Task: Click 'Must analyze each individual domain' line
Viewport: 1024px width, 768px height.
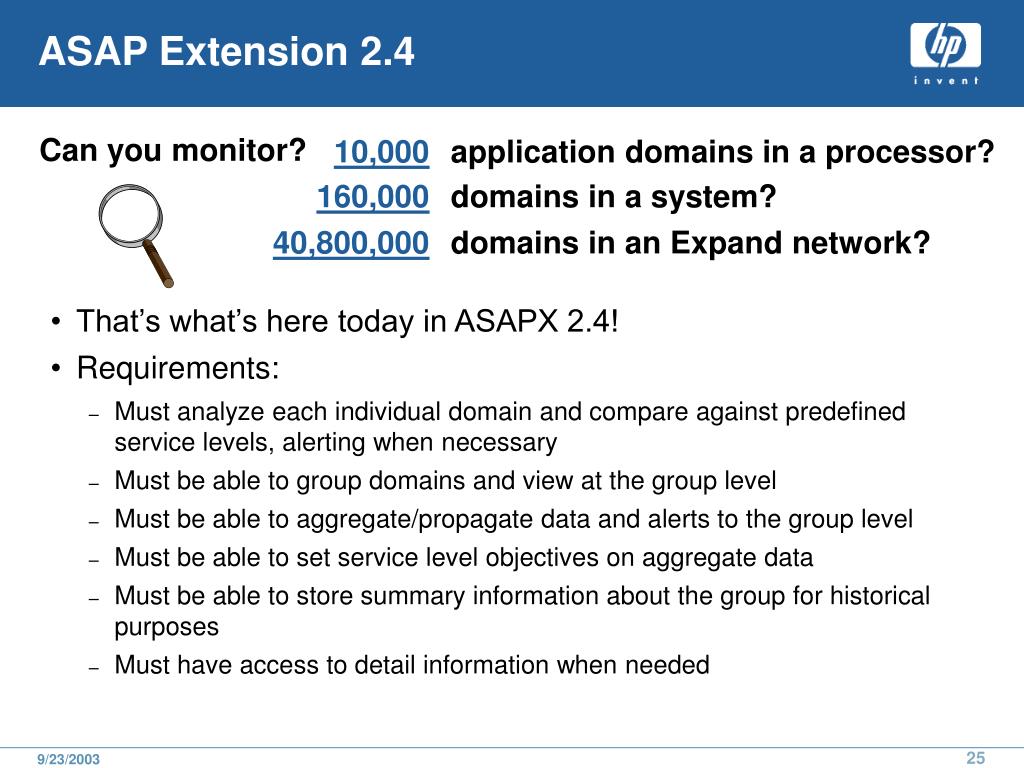Action: pyautogui.click(x=510, y=427)
